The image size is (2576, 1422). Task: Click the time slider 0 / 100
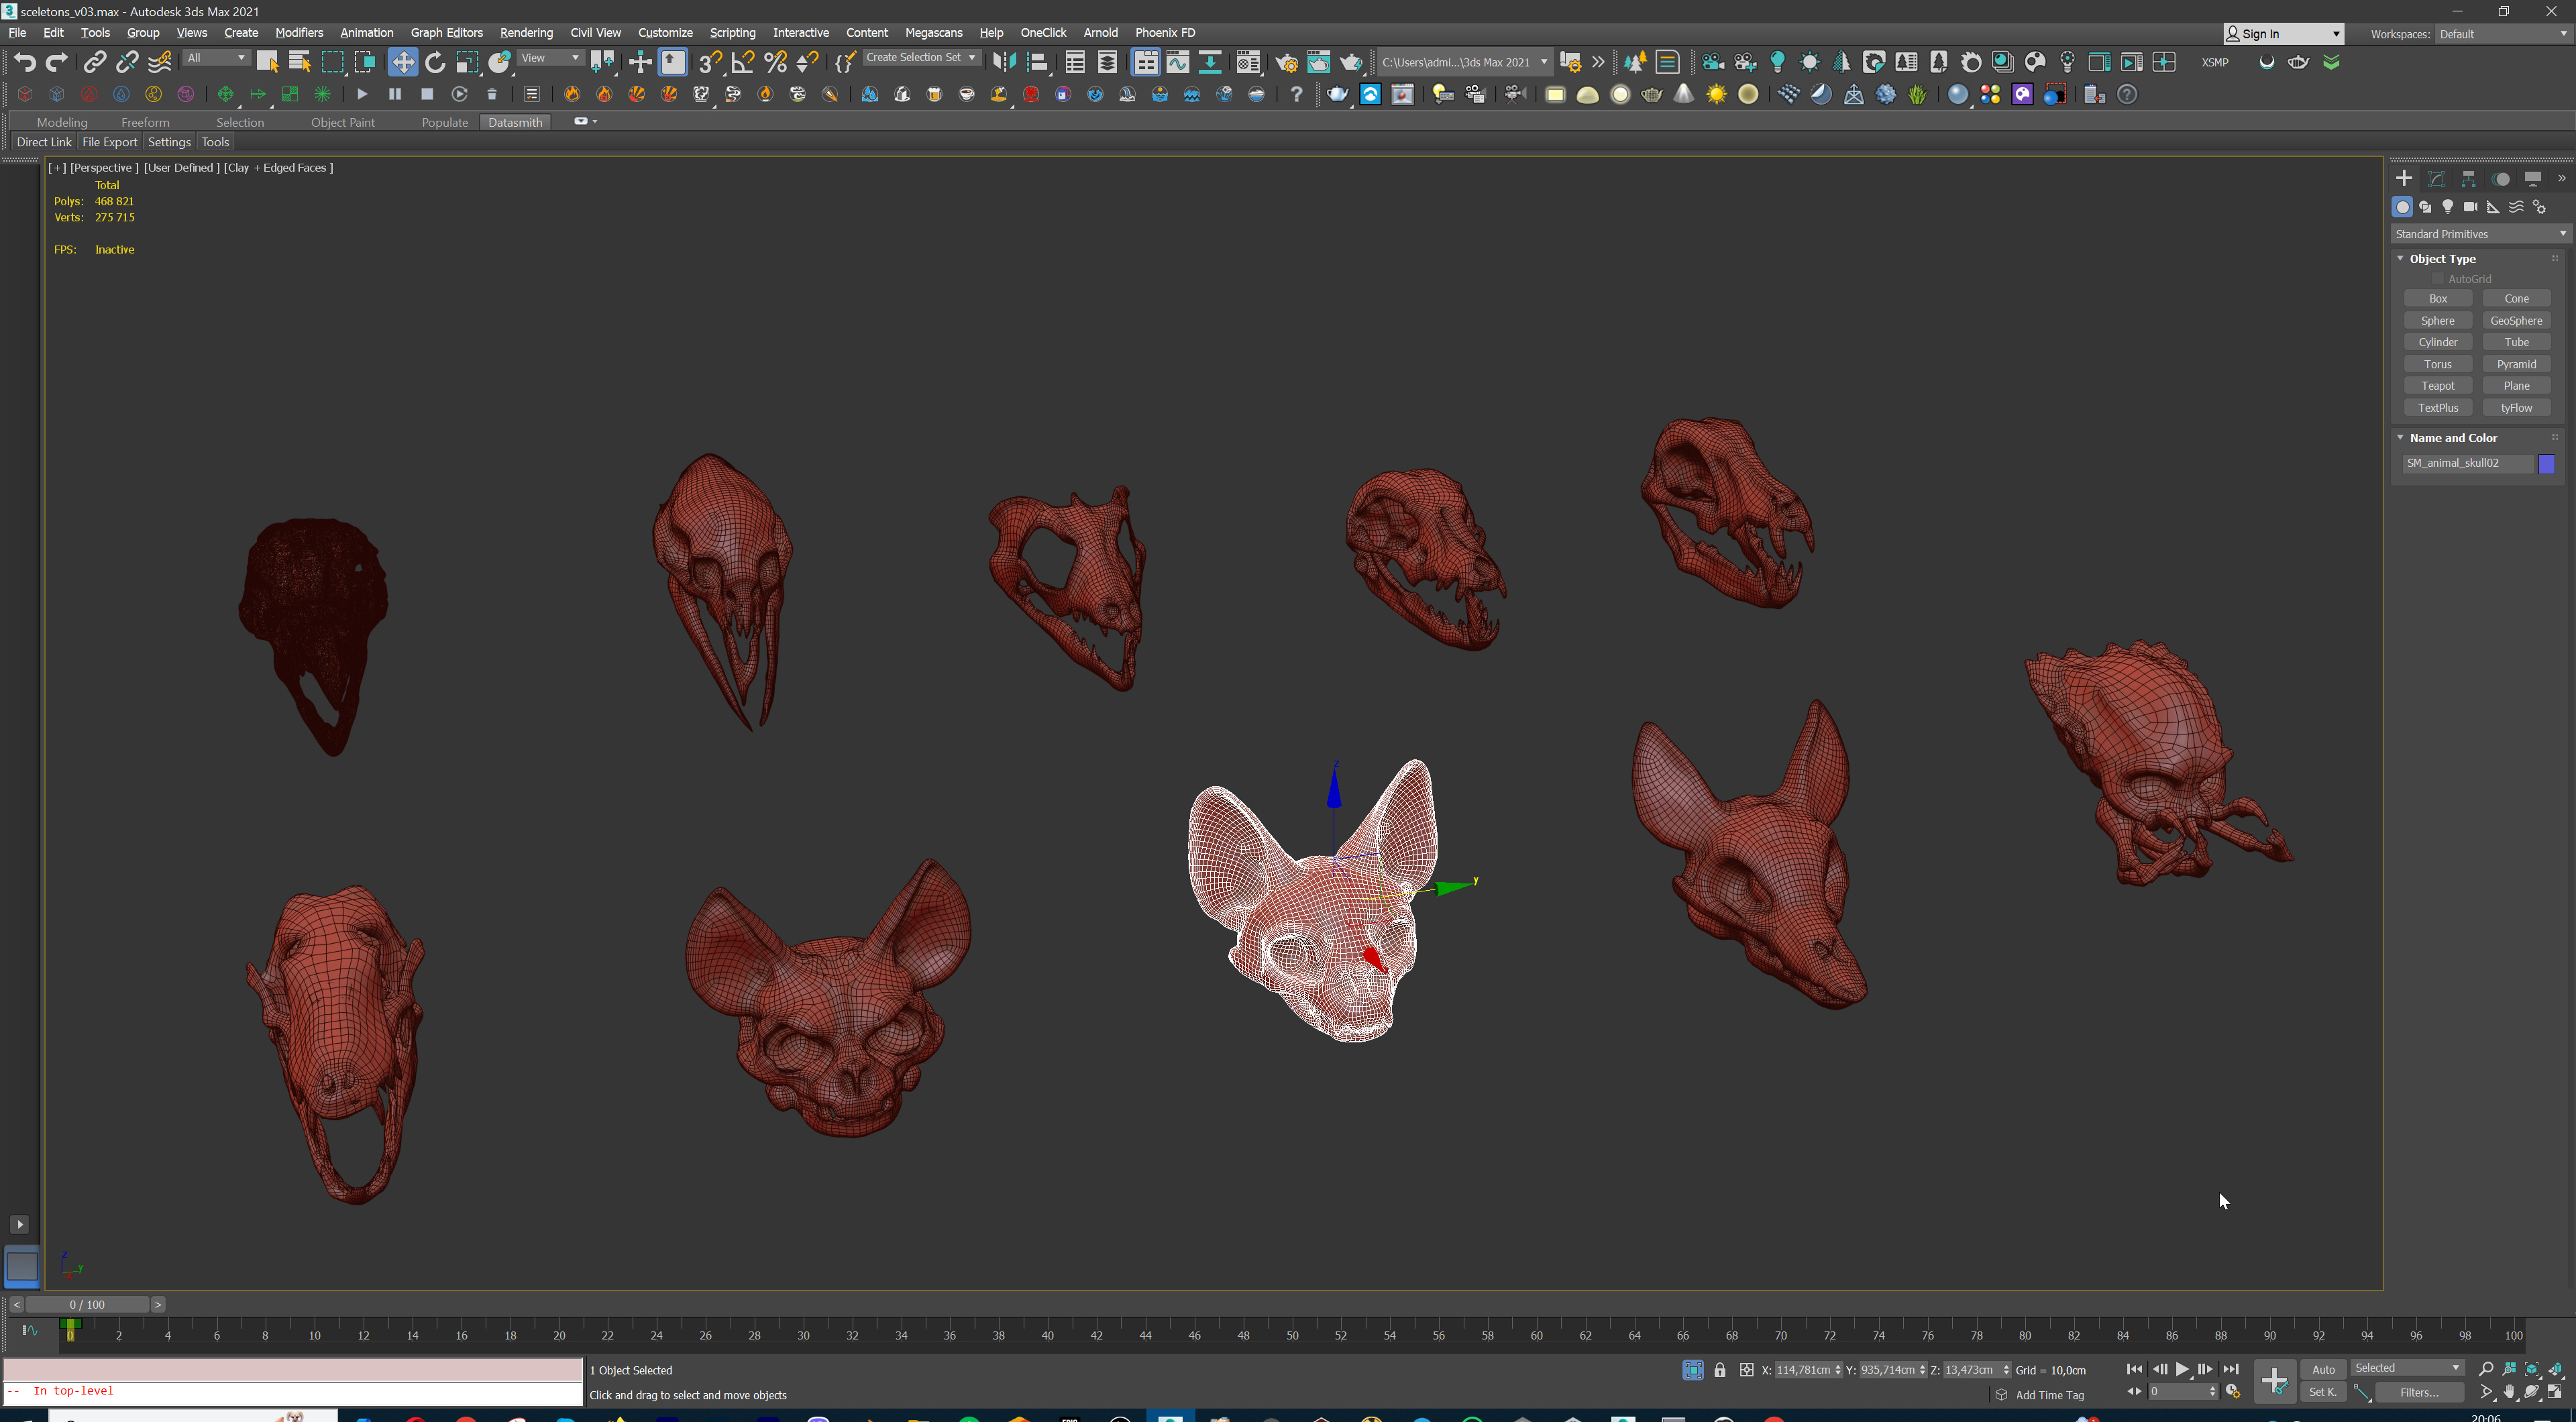[87, 1304]
